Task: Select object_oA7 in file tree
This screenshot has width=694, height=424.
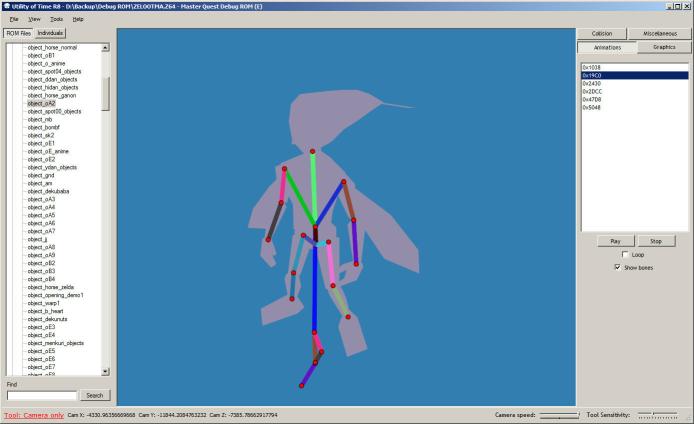Action: pyautogui.click(x=42, y=231)
